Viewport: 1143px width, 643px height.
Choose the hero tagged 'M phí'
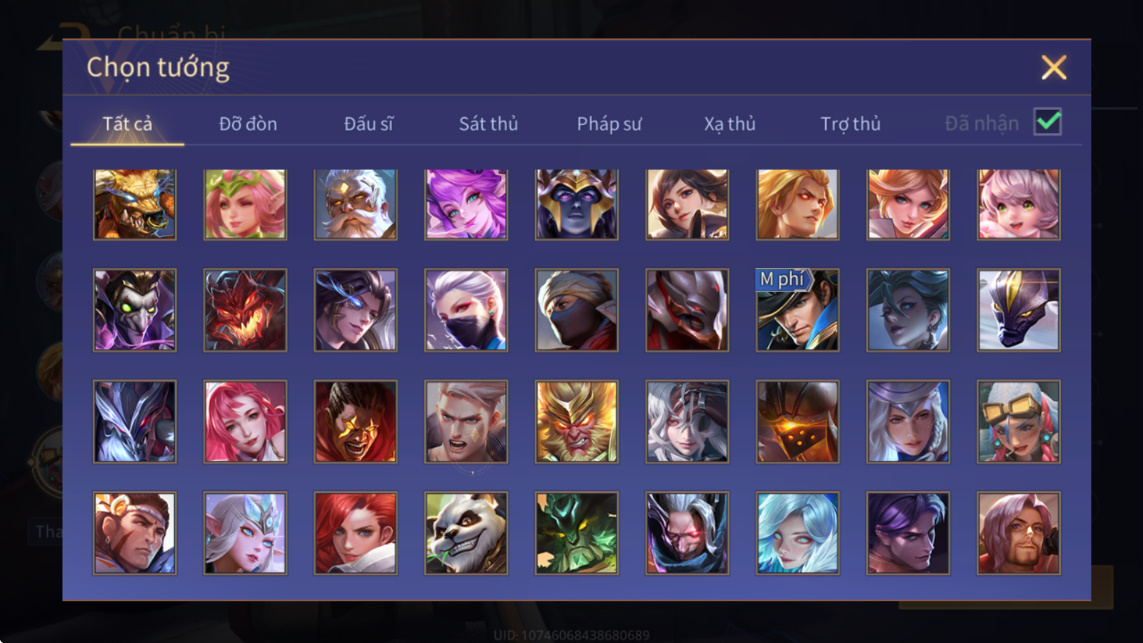(797, 310)
